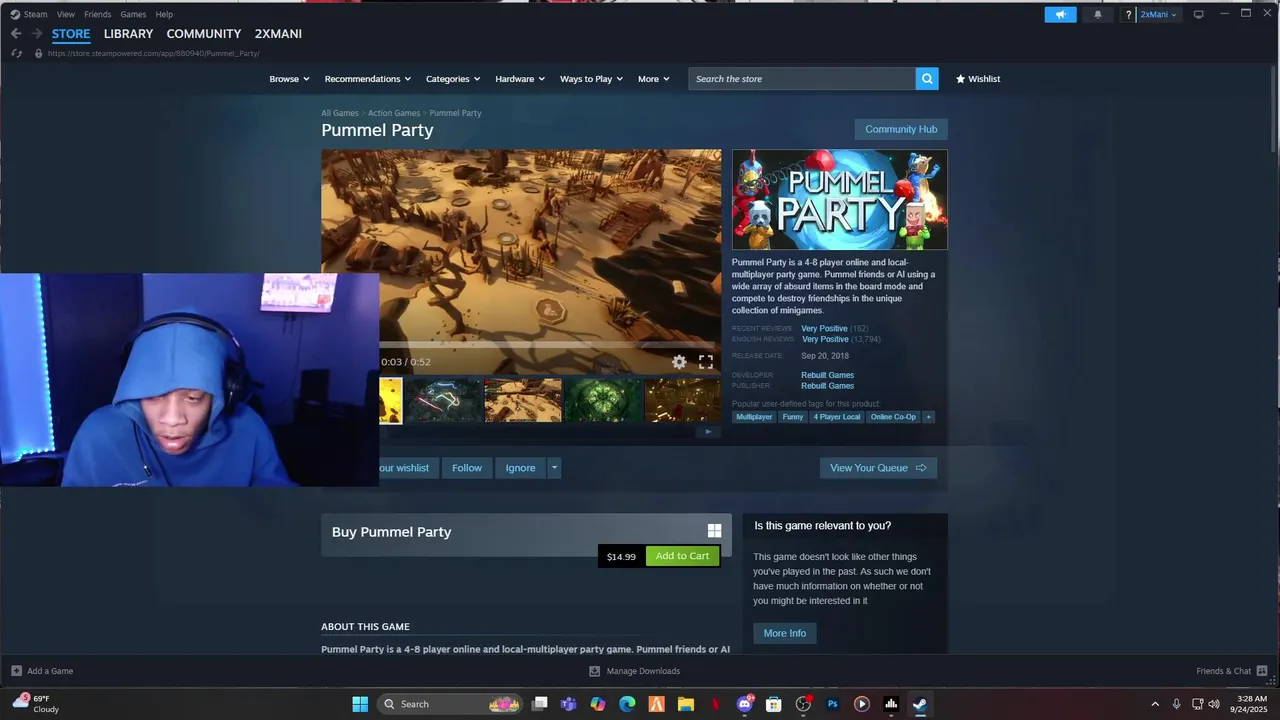The height and width of the screenshot is (720, 1280).
Task: Open video settings gear icon
Action: [x=679, y=362]
